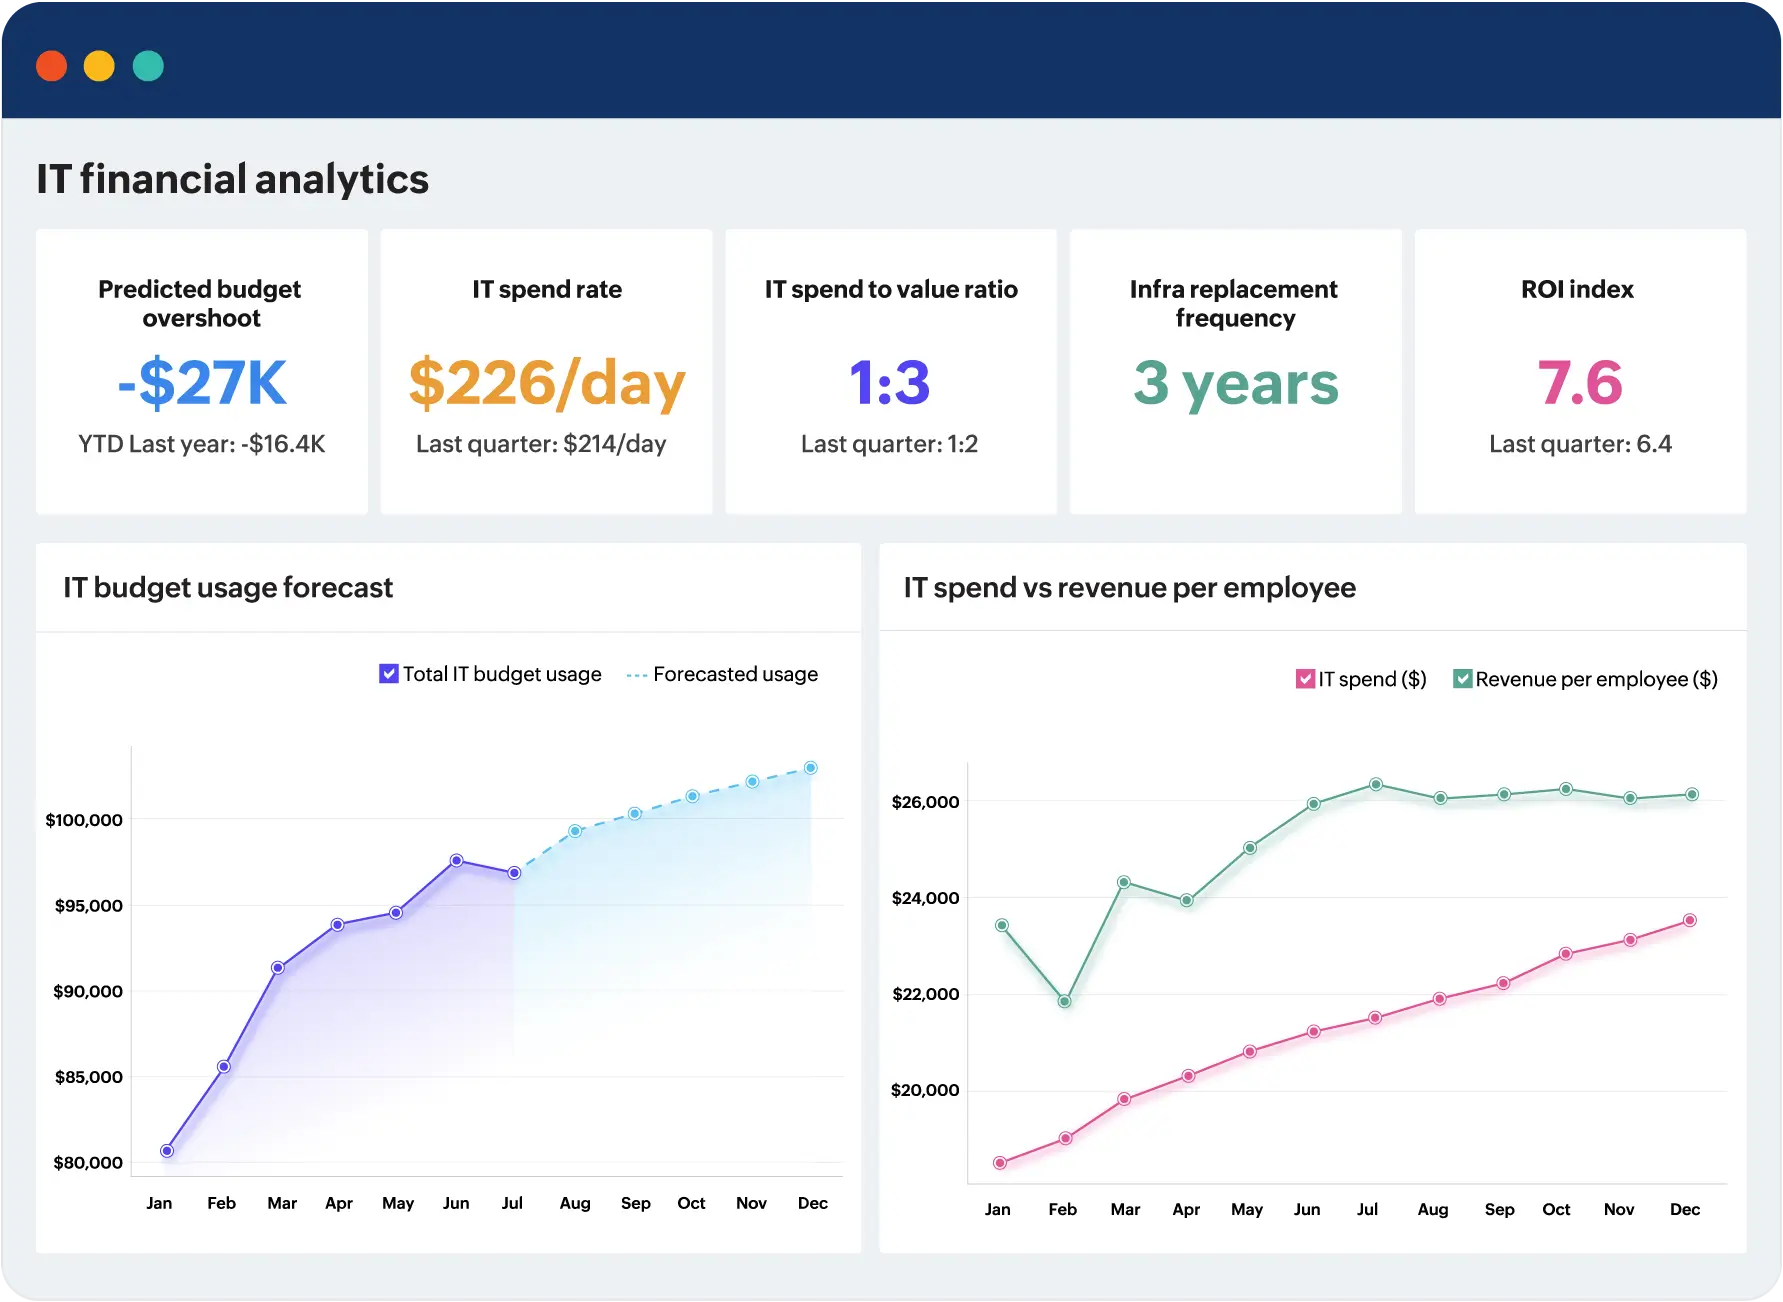Open the ROI index 7.6 card
1783x1302 pixels.
pyautogui.click(x=1580, y=372)
